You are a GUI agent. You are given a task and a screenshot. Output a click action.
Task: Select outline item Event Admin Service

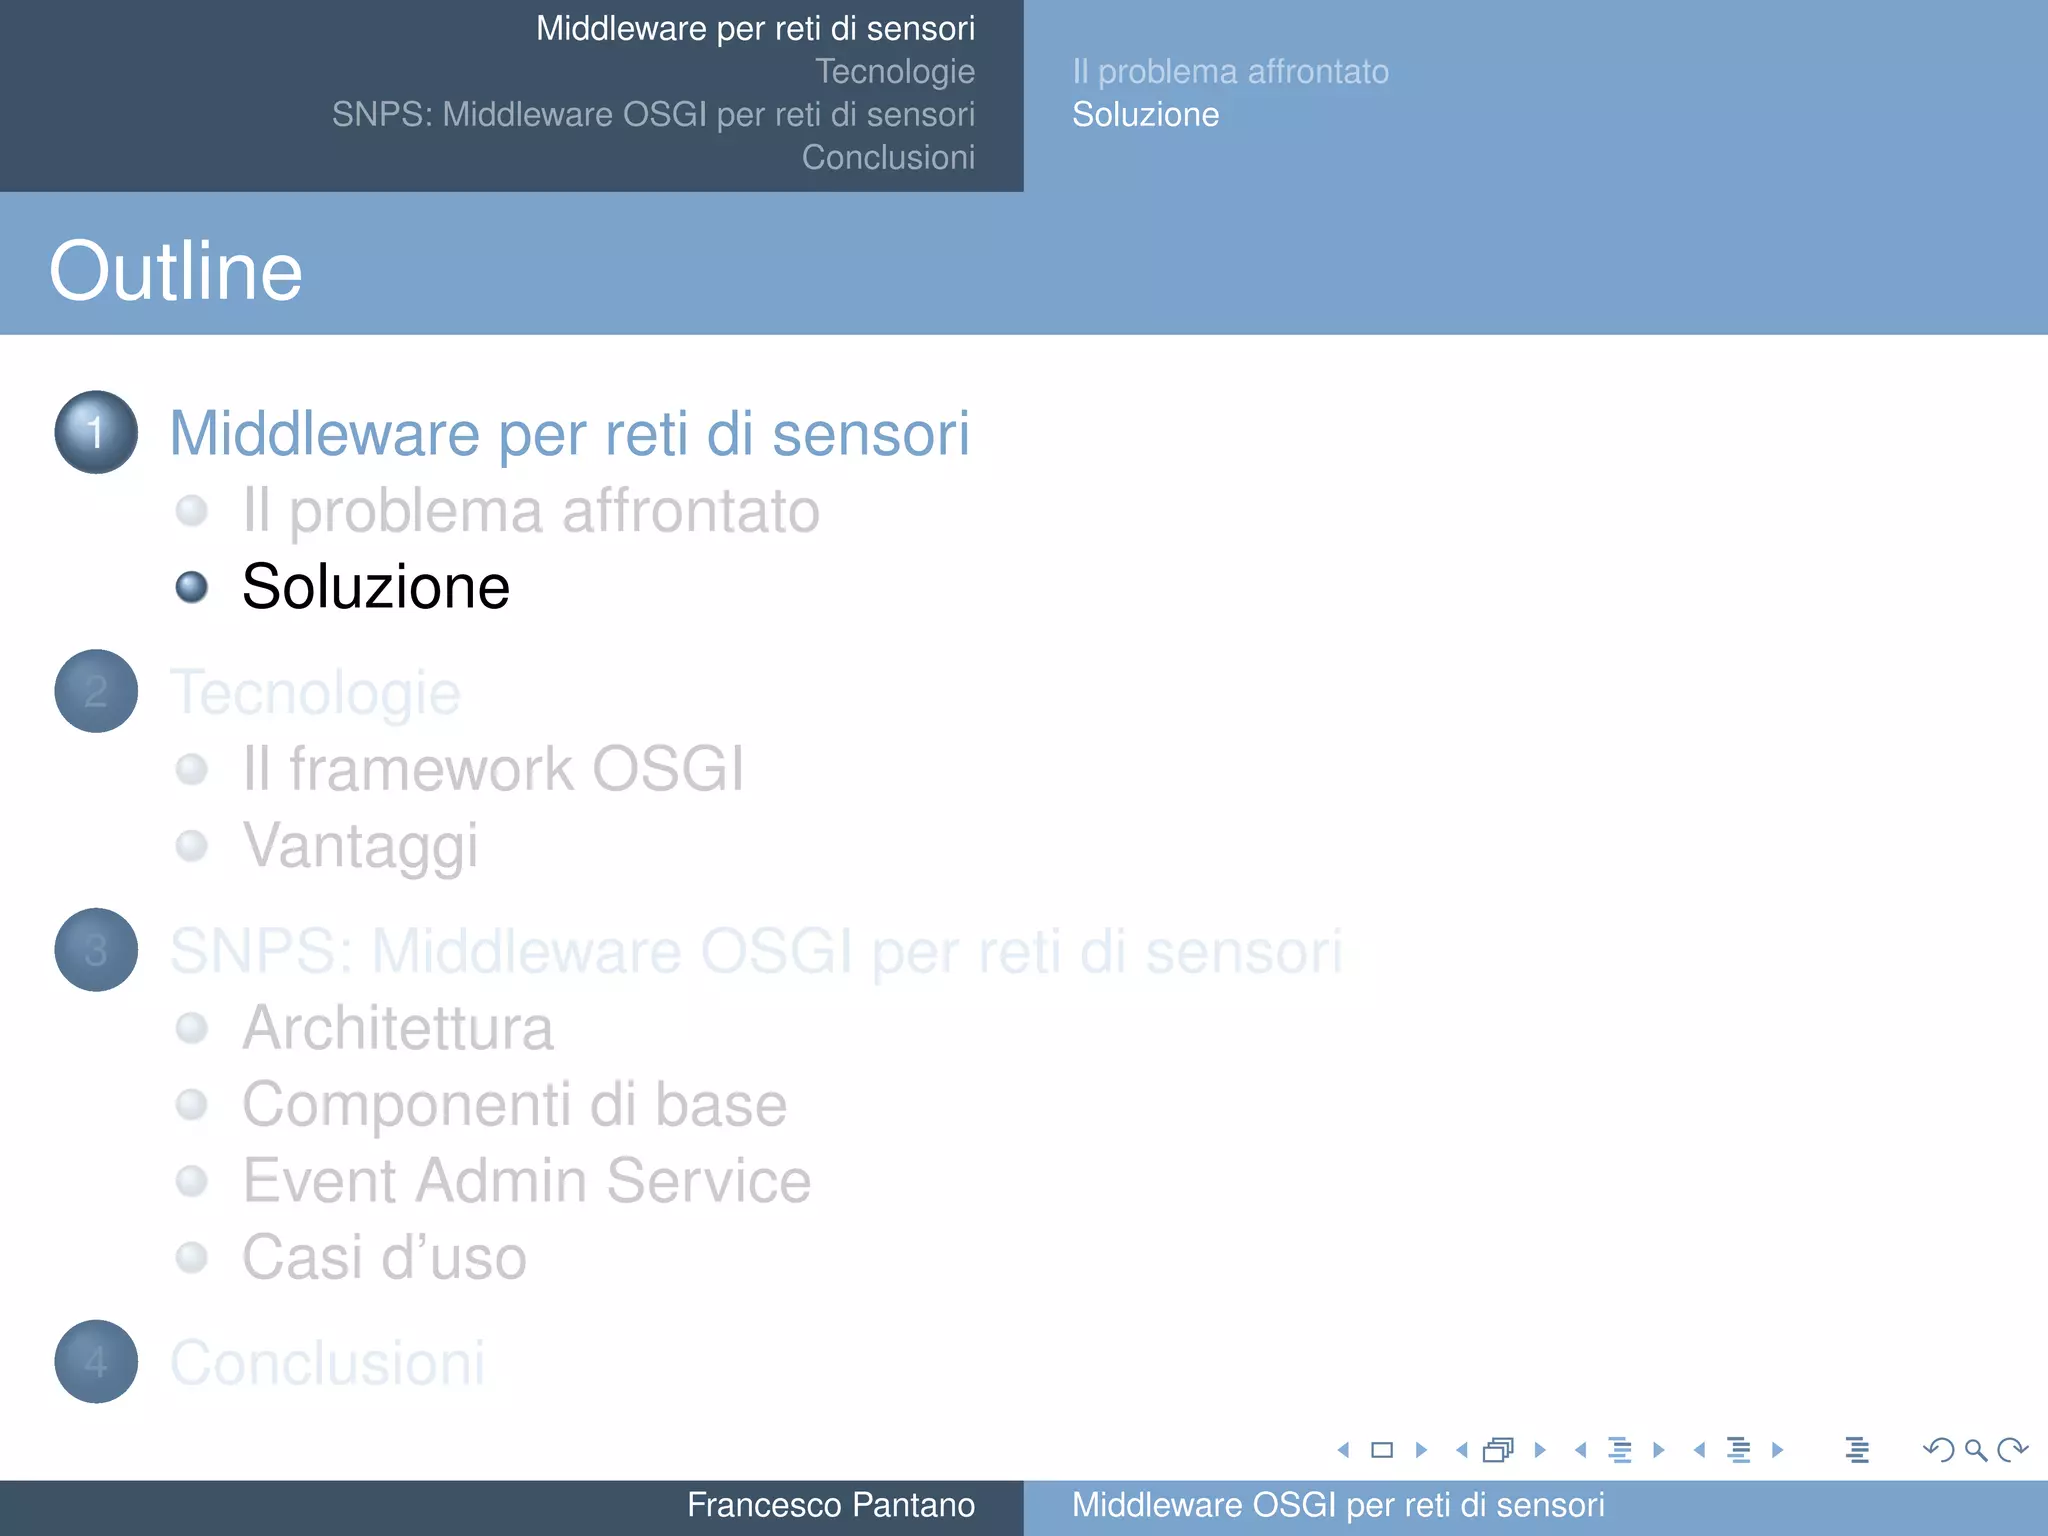tap(527, 1181)
